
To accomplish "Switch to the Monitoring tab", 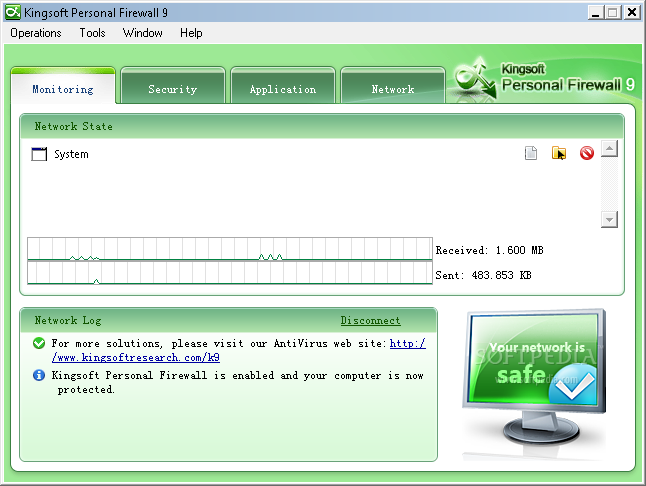I will tap(63, 86).
